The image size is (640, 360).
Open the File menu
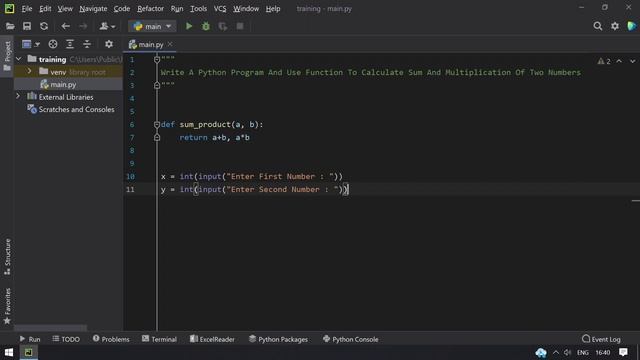(27, 9)
